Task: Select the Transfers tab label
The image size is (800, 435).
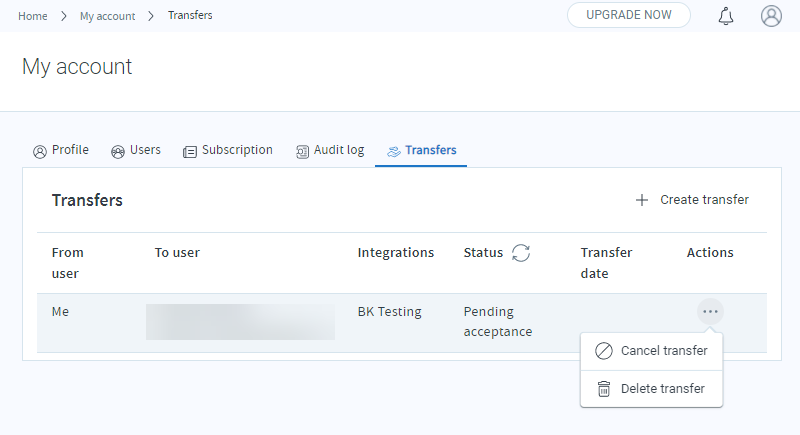Action: (x=431, y=150)
